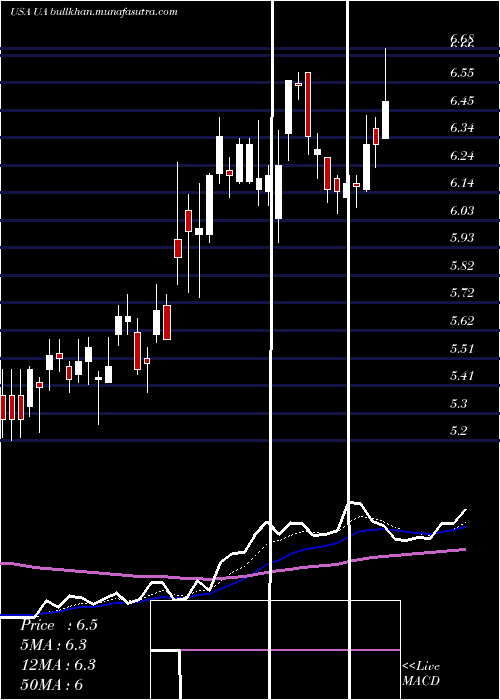Click the 6.34 price axis label
This screenshot has height=700, width=500.
(x=462, y=128)
